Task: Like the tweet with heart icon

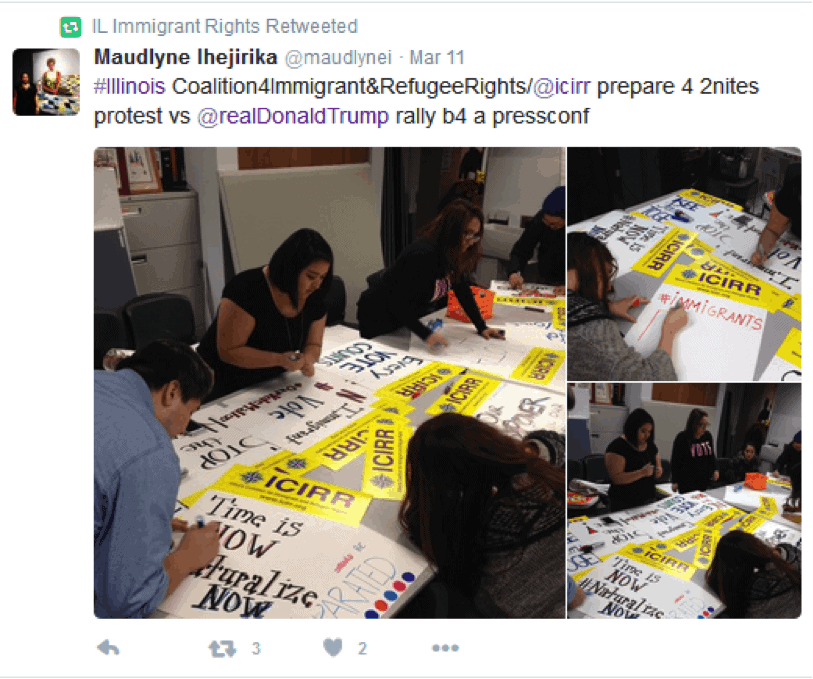Action: coord(332,647)
